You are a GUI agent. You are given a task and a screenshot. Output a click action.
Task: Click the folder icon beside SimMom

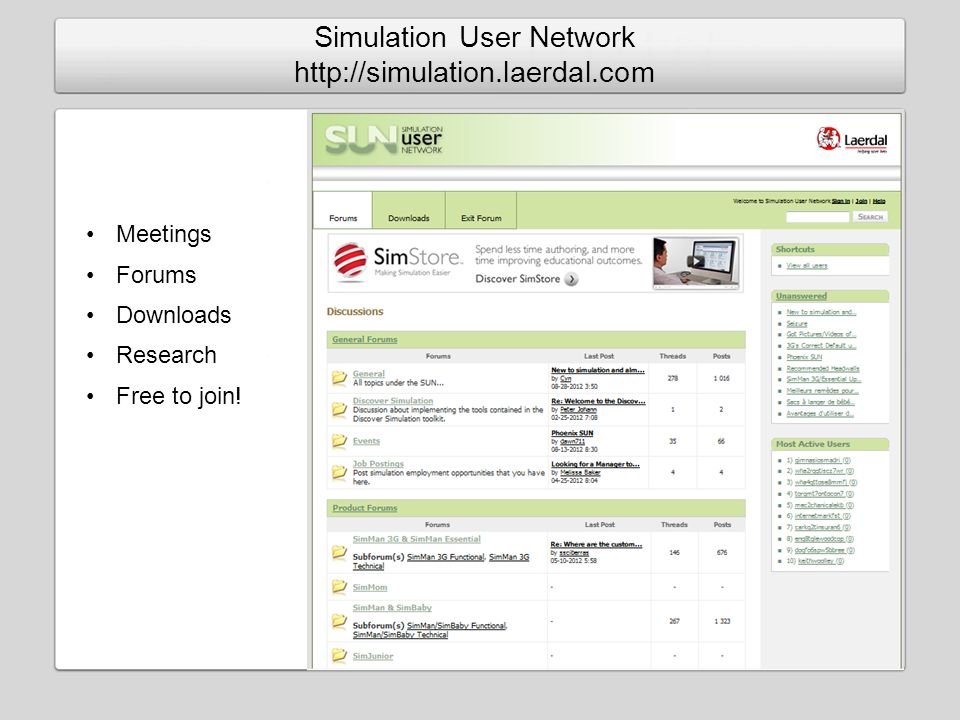pos(339,587)
